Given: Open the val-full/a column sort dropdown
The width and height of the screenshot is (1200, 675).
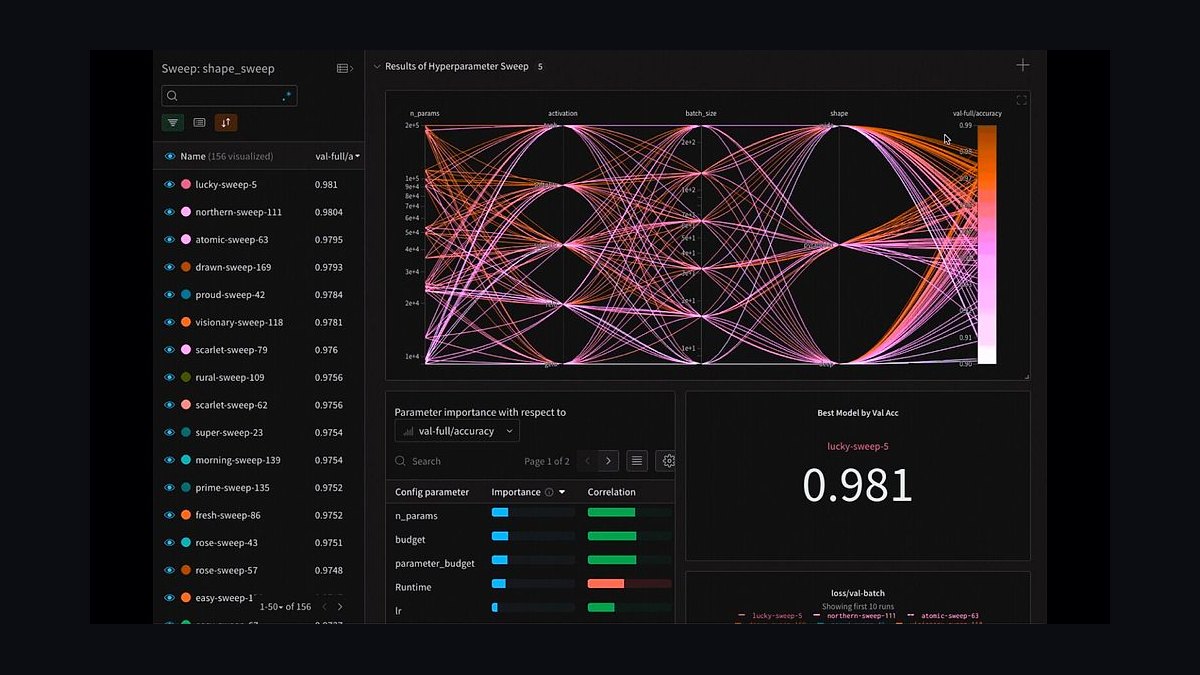Looking at the screenshot, I should 358,156.
